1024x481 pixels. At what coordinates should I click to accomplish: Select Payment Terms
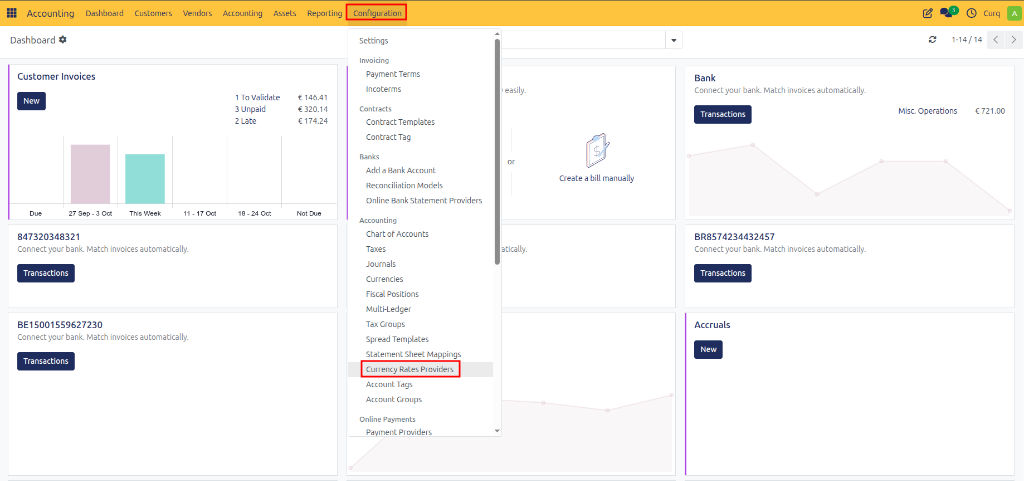(393, 74)
